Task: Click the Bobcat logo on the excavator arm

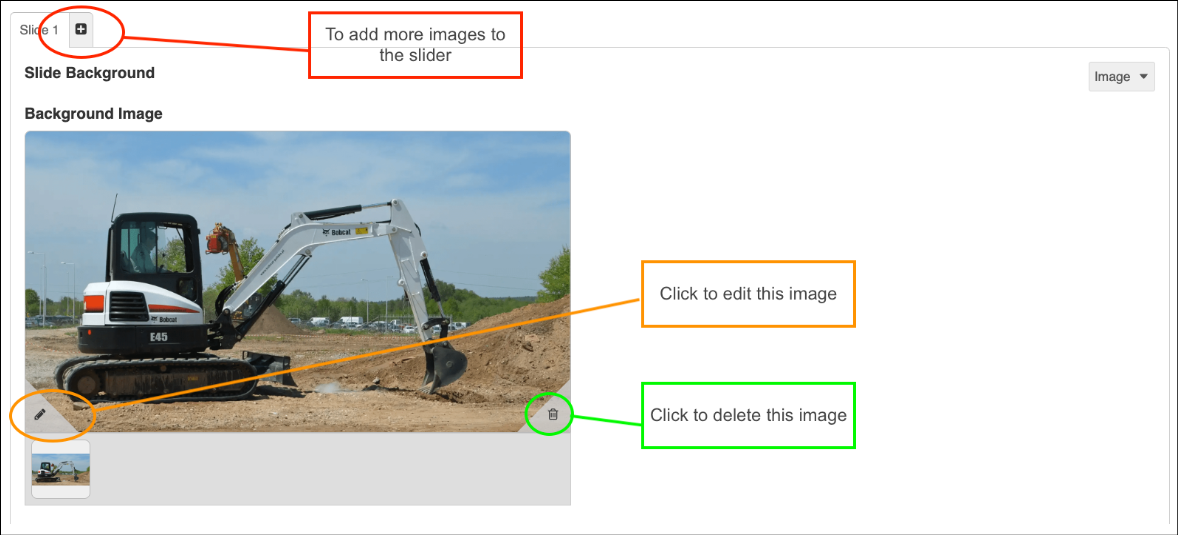Action: [335, 232]
